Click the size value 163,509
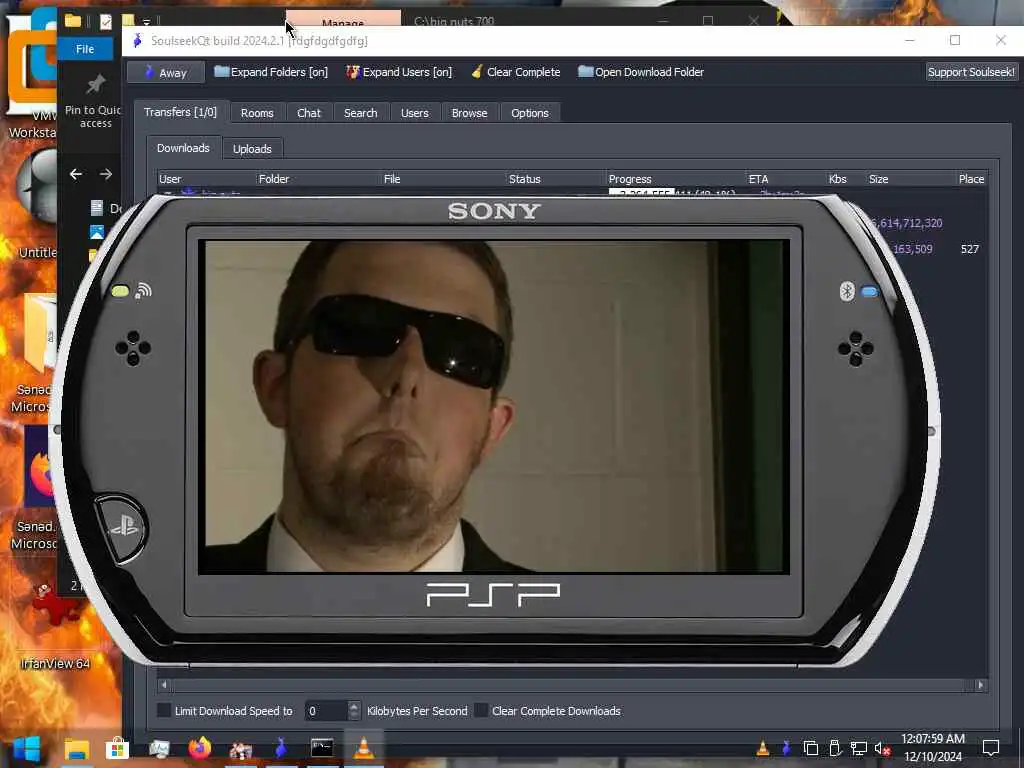This screenshot has height=768, width=1024. click(912, 249)
